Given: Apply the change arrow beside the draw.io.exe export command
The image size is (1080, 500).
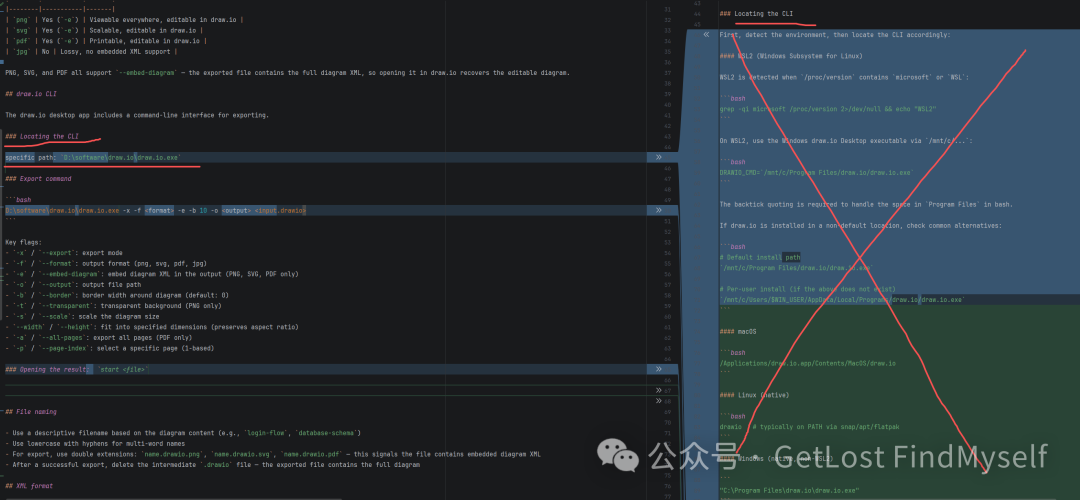Looking at the screenshot, I should pos(658,210).
